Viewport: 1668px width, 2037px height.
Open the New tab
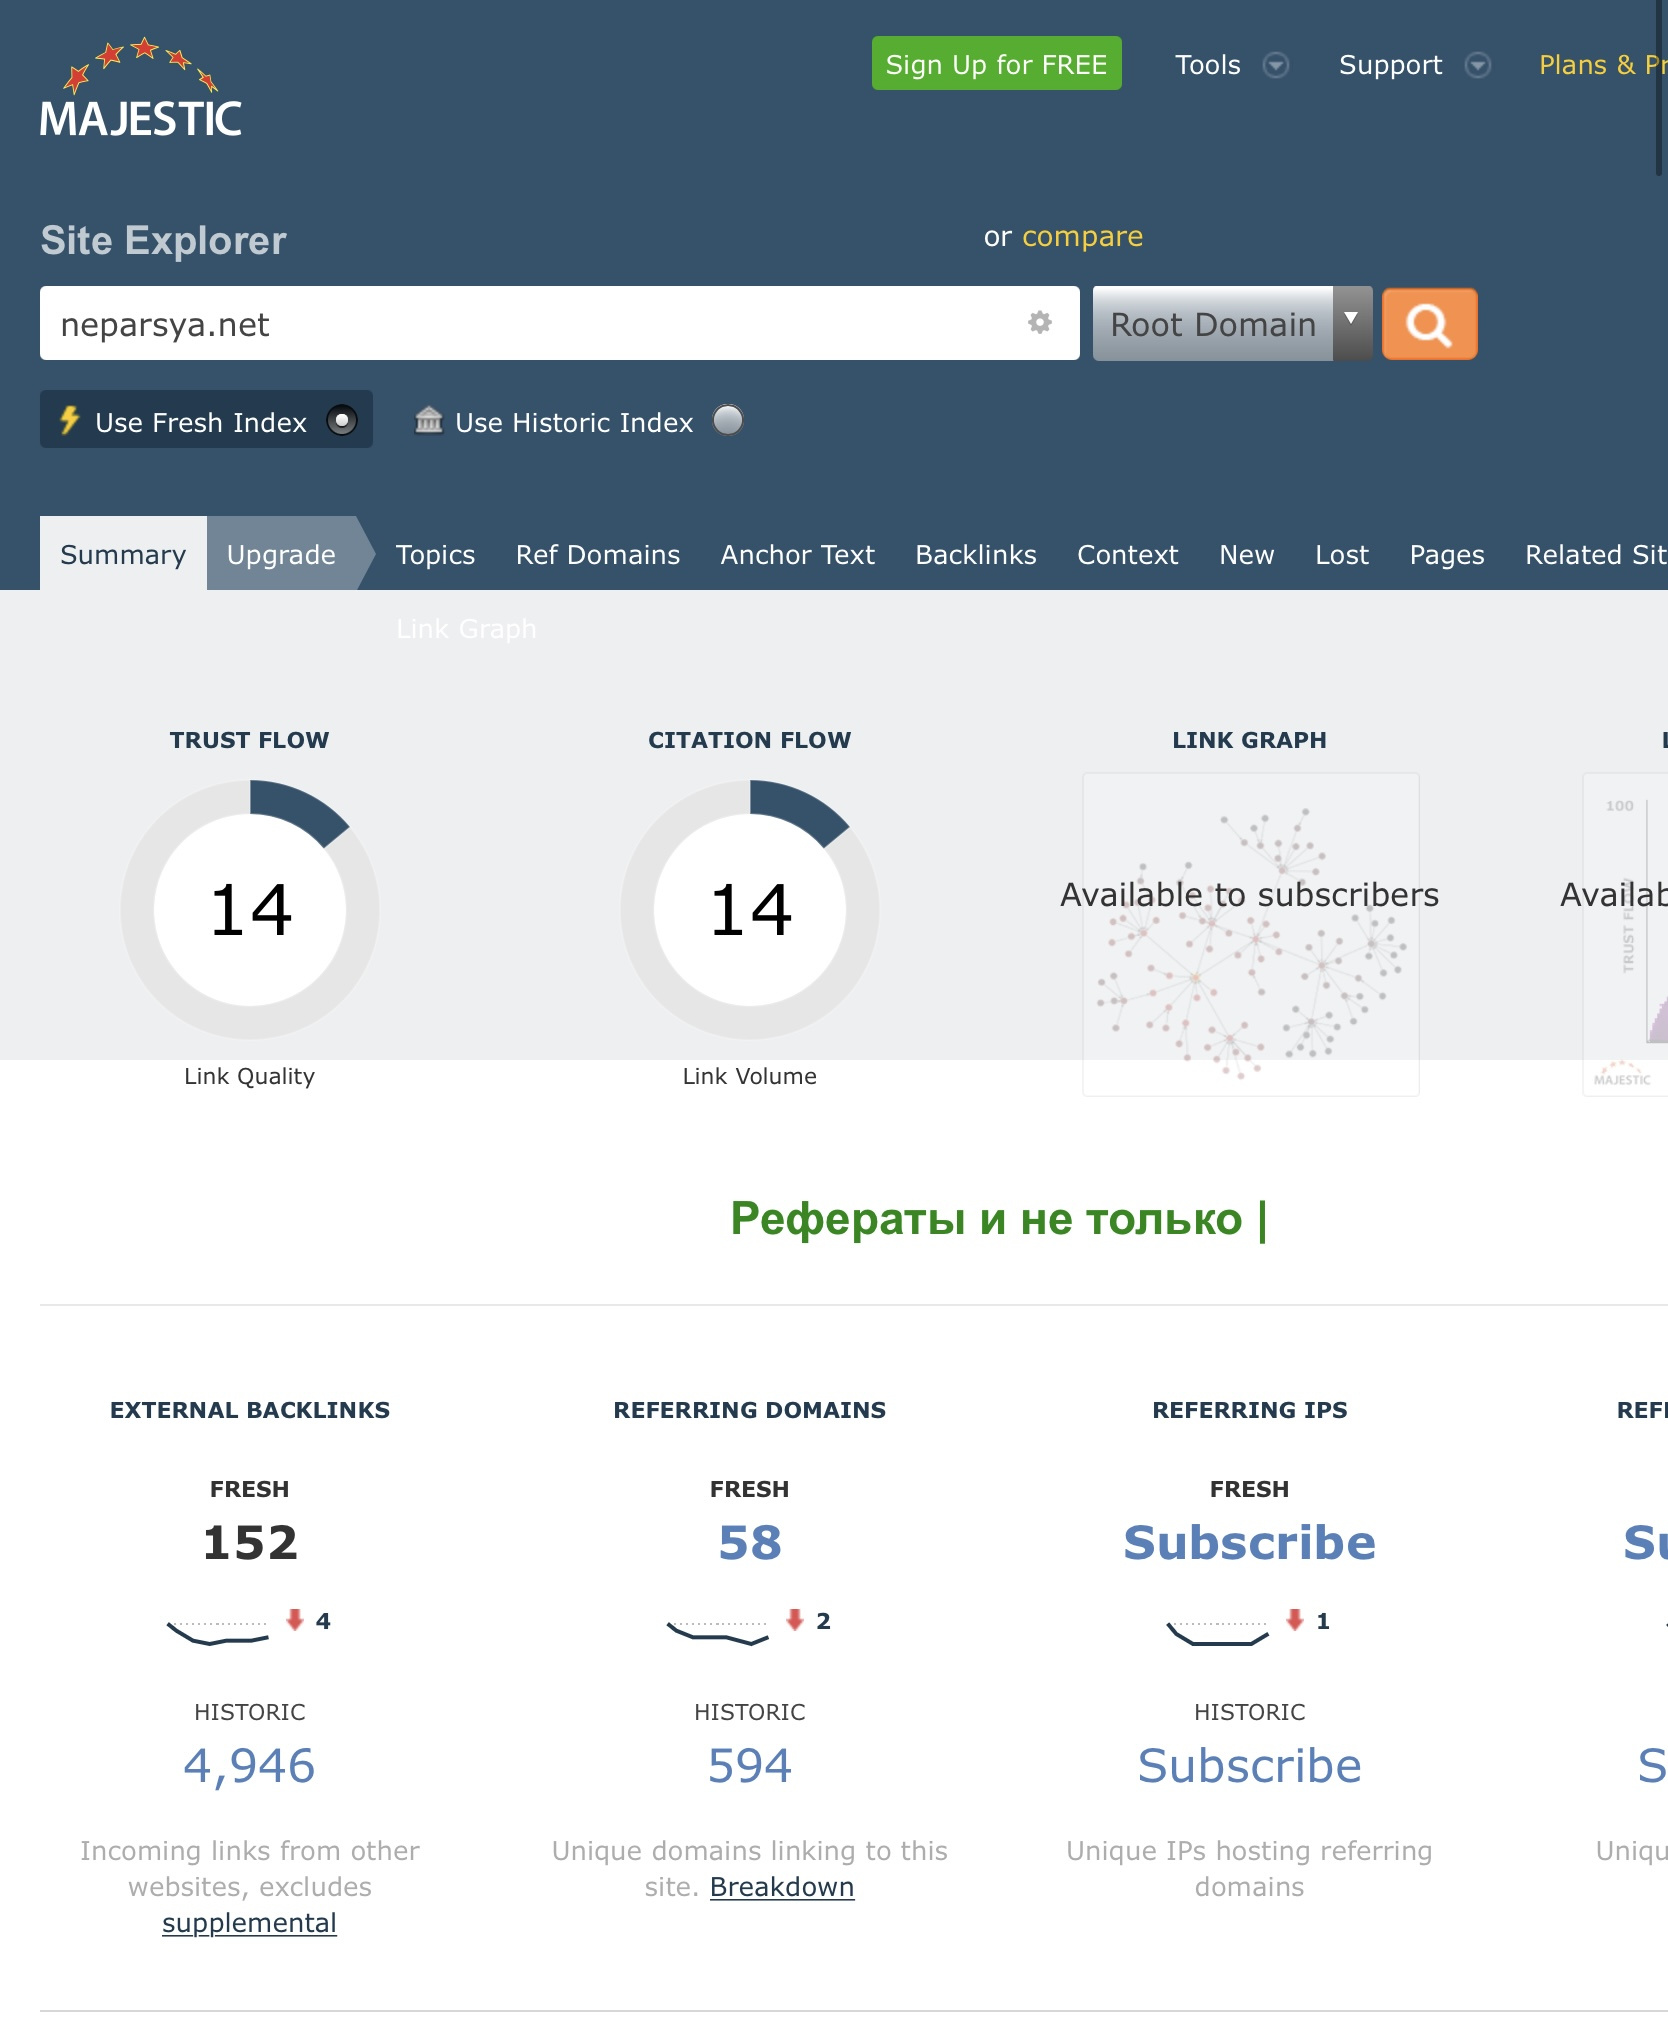1247,554
